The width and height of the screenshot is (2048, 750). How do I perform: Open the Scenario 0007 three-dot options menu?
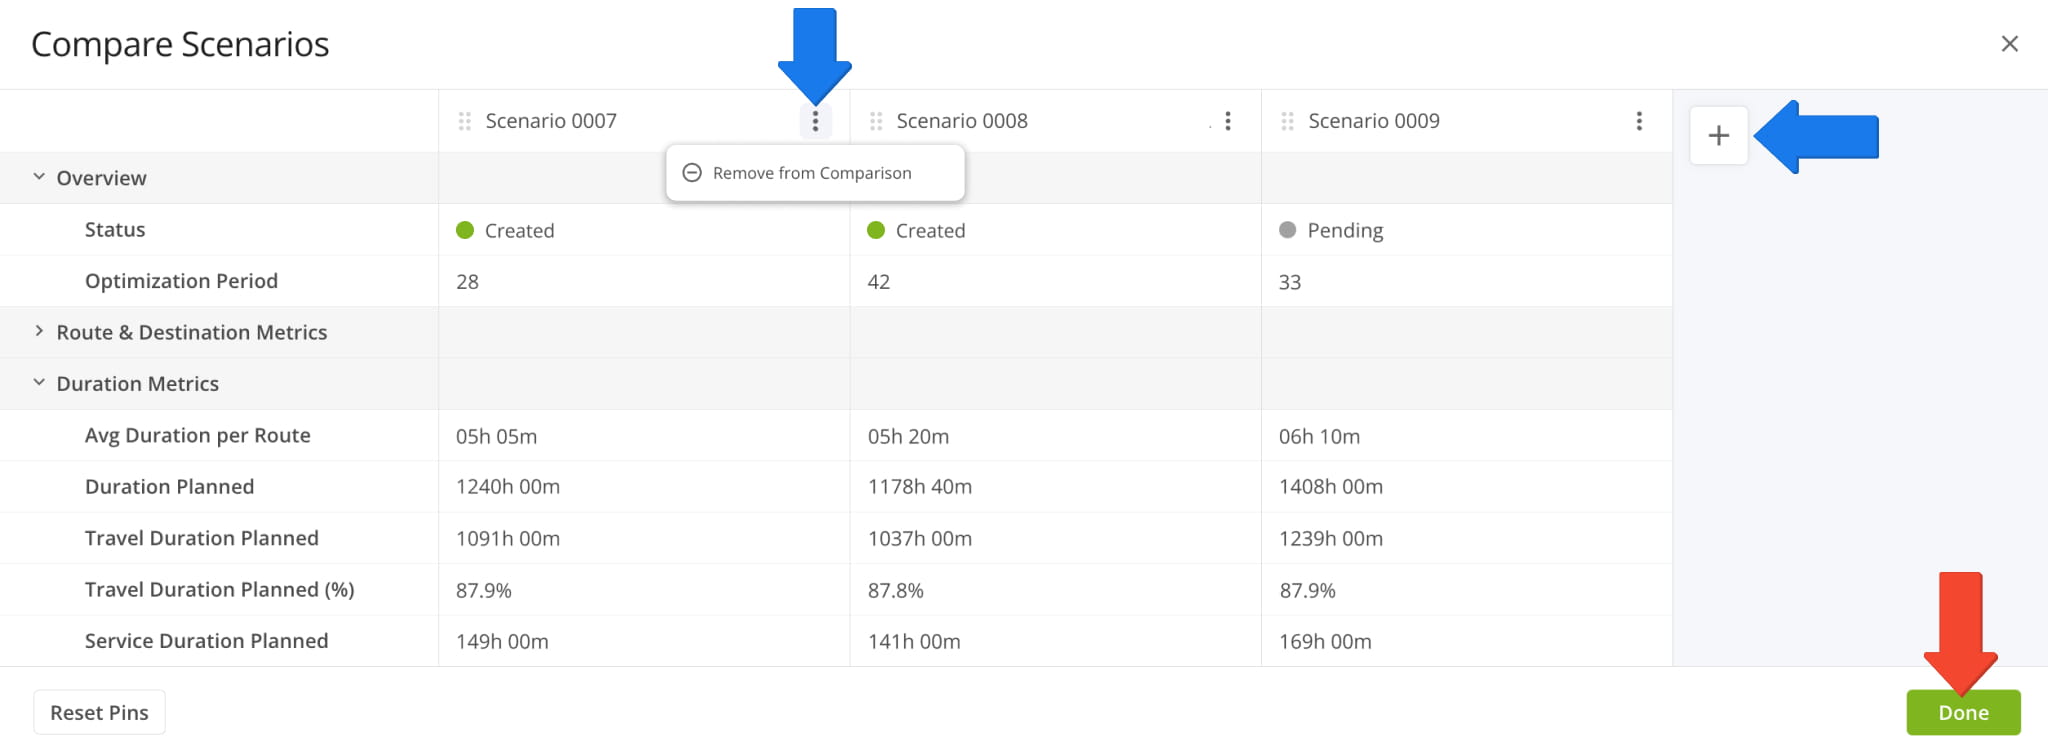point(815,121)
